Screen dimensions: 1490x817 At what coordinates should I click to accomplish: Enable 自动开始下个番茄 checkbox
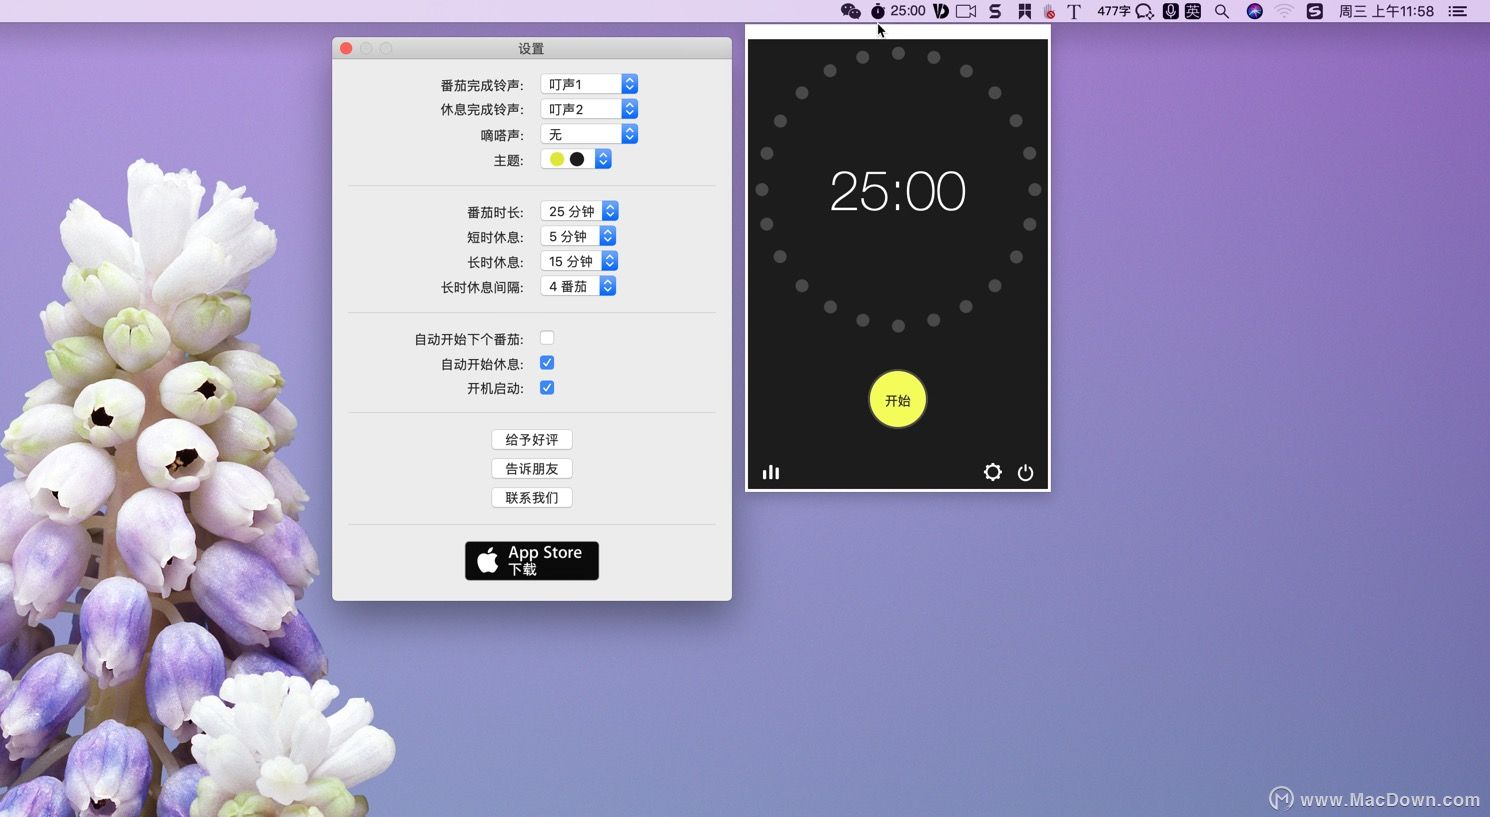tap(547, 338)
